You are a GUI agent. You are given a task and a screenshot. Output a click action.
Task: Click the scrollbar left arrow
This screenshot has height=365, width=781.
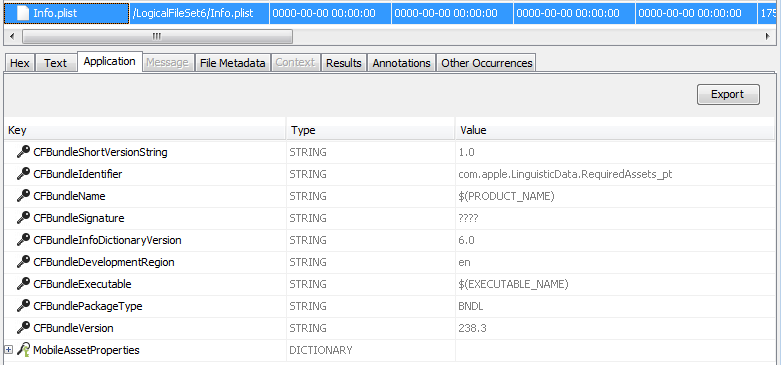coord(12,36)
